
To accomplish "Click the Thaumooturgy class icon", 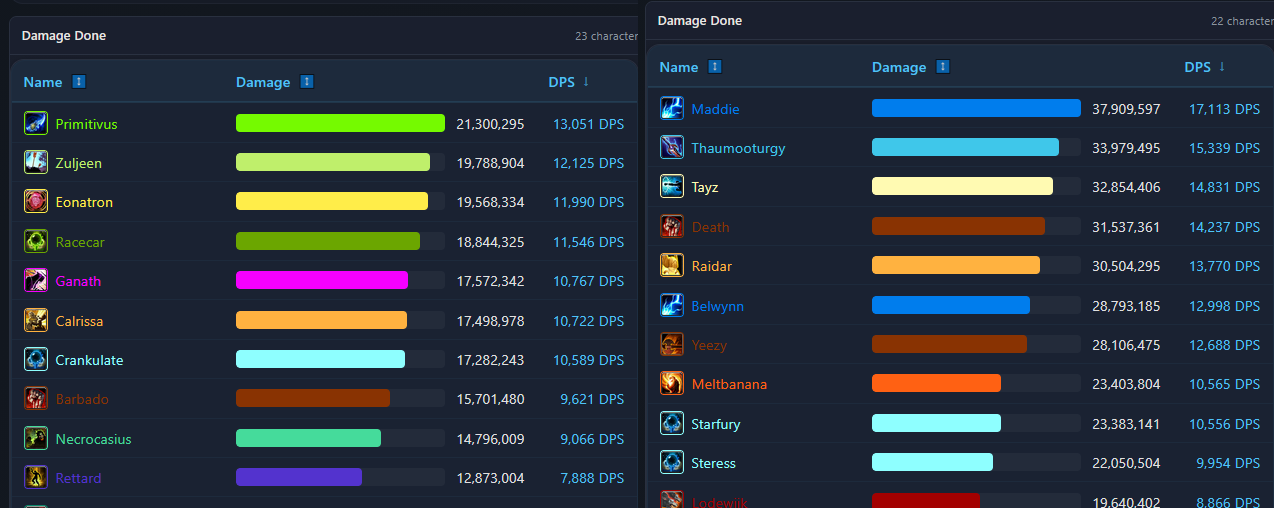I will click(672, 148).
